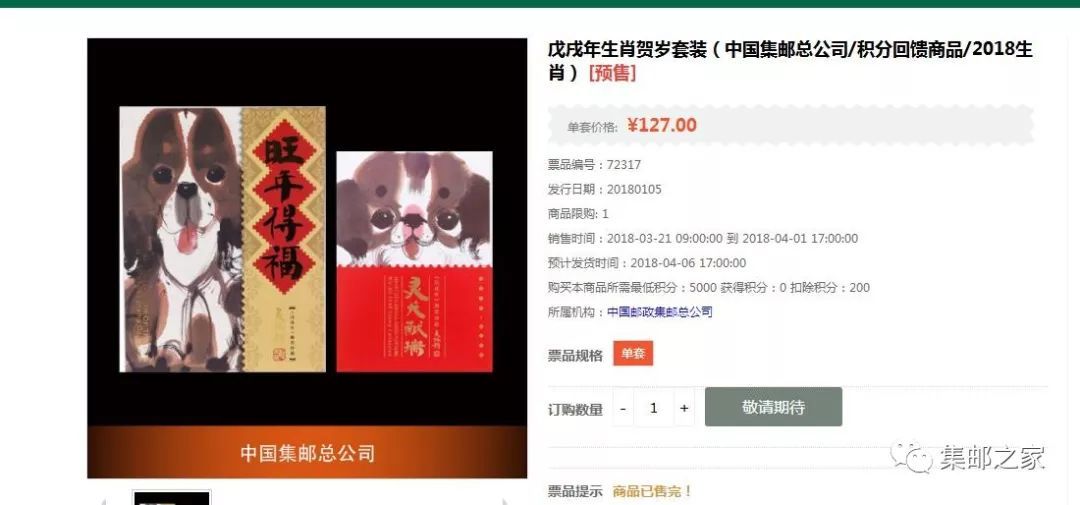Viewport: 1080px width, 505px height.
Task: Click the red 灵犬献瑞 folder image
Action: pos(415,262)
